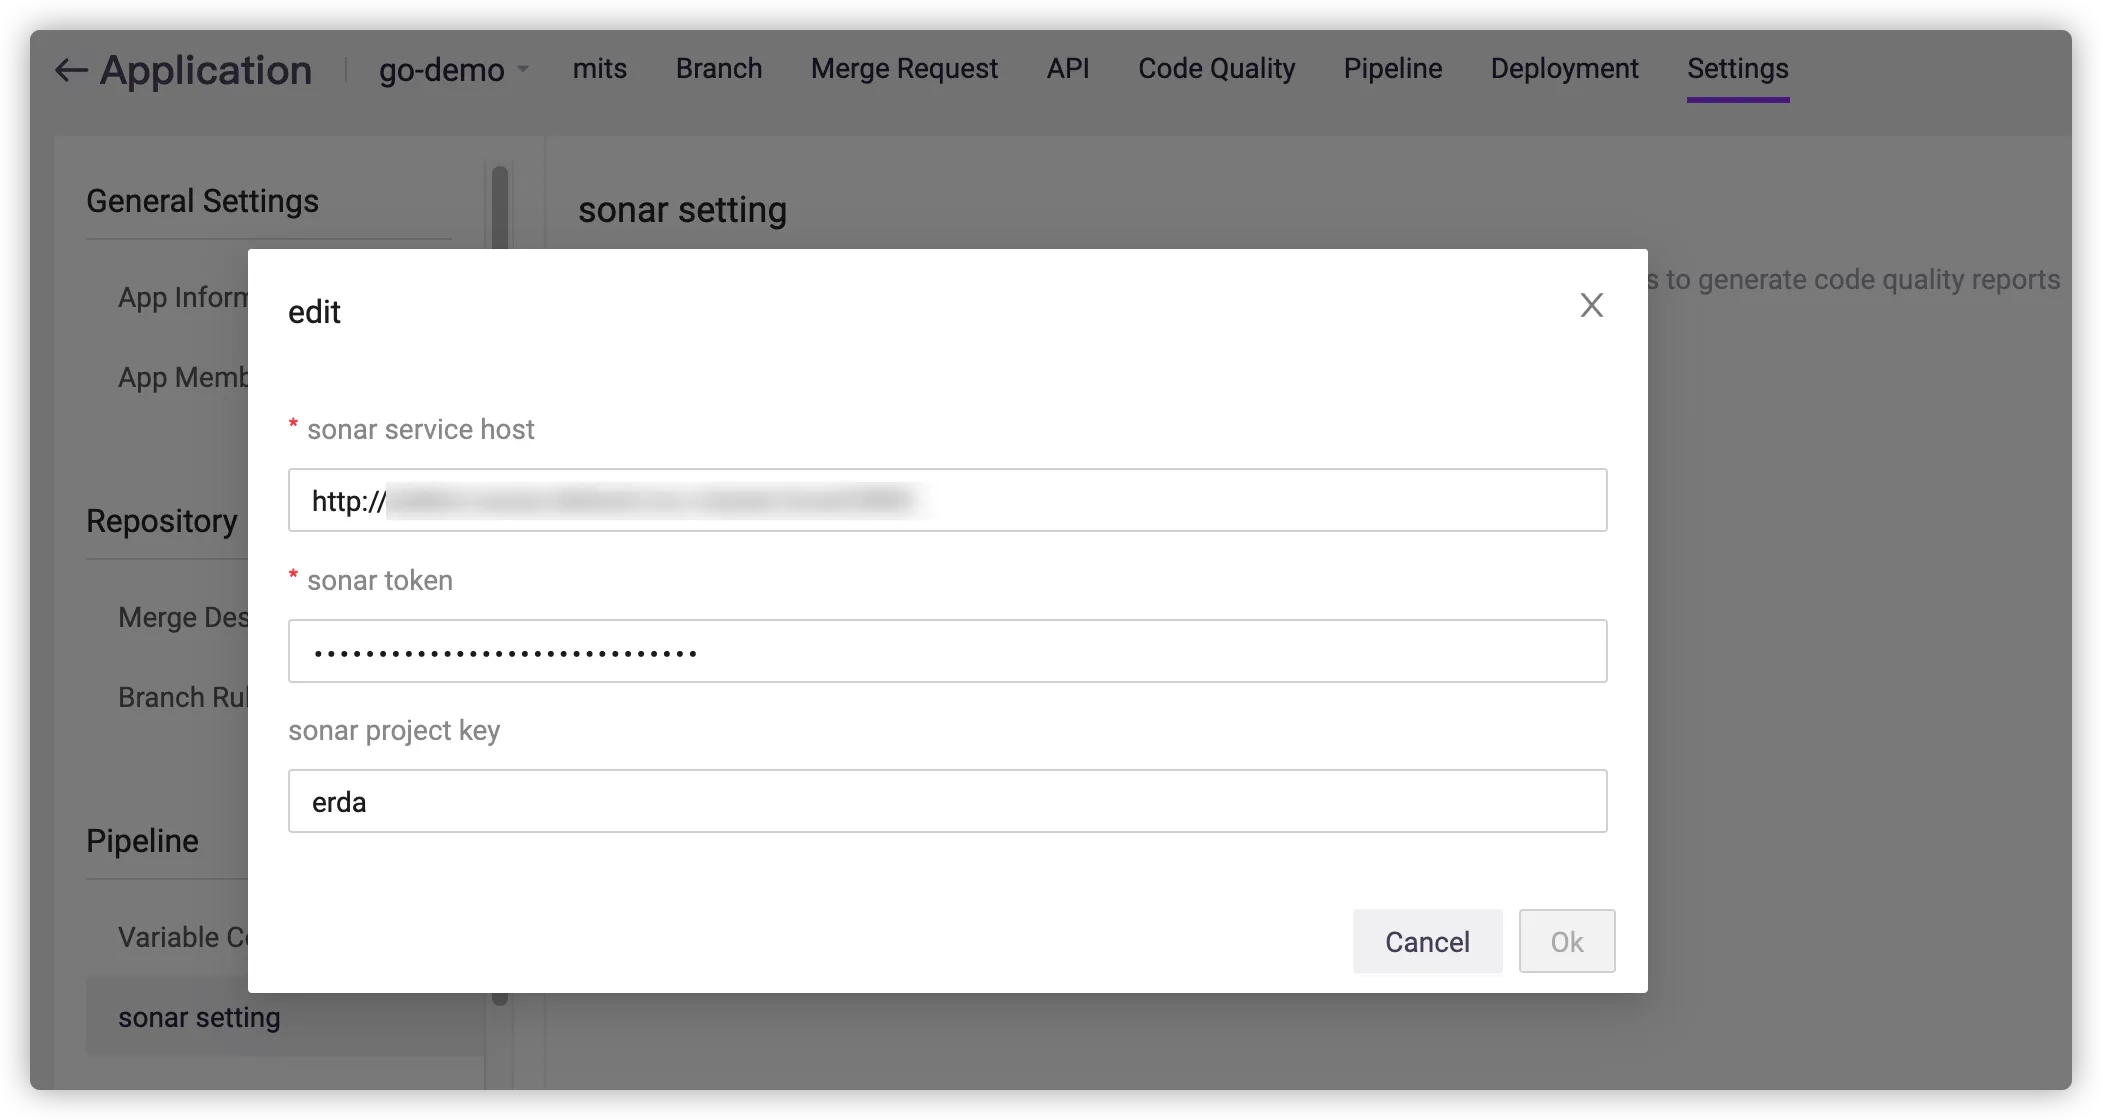Click the back arrow beside Application
This screenshot has width=2102, height=1120.
(x=71, y=70)
